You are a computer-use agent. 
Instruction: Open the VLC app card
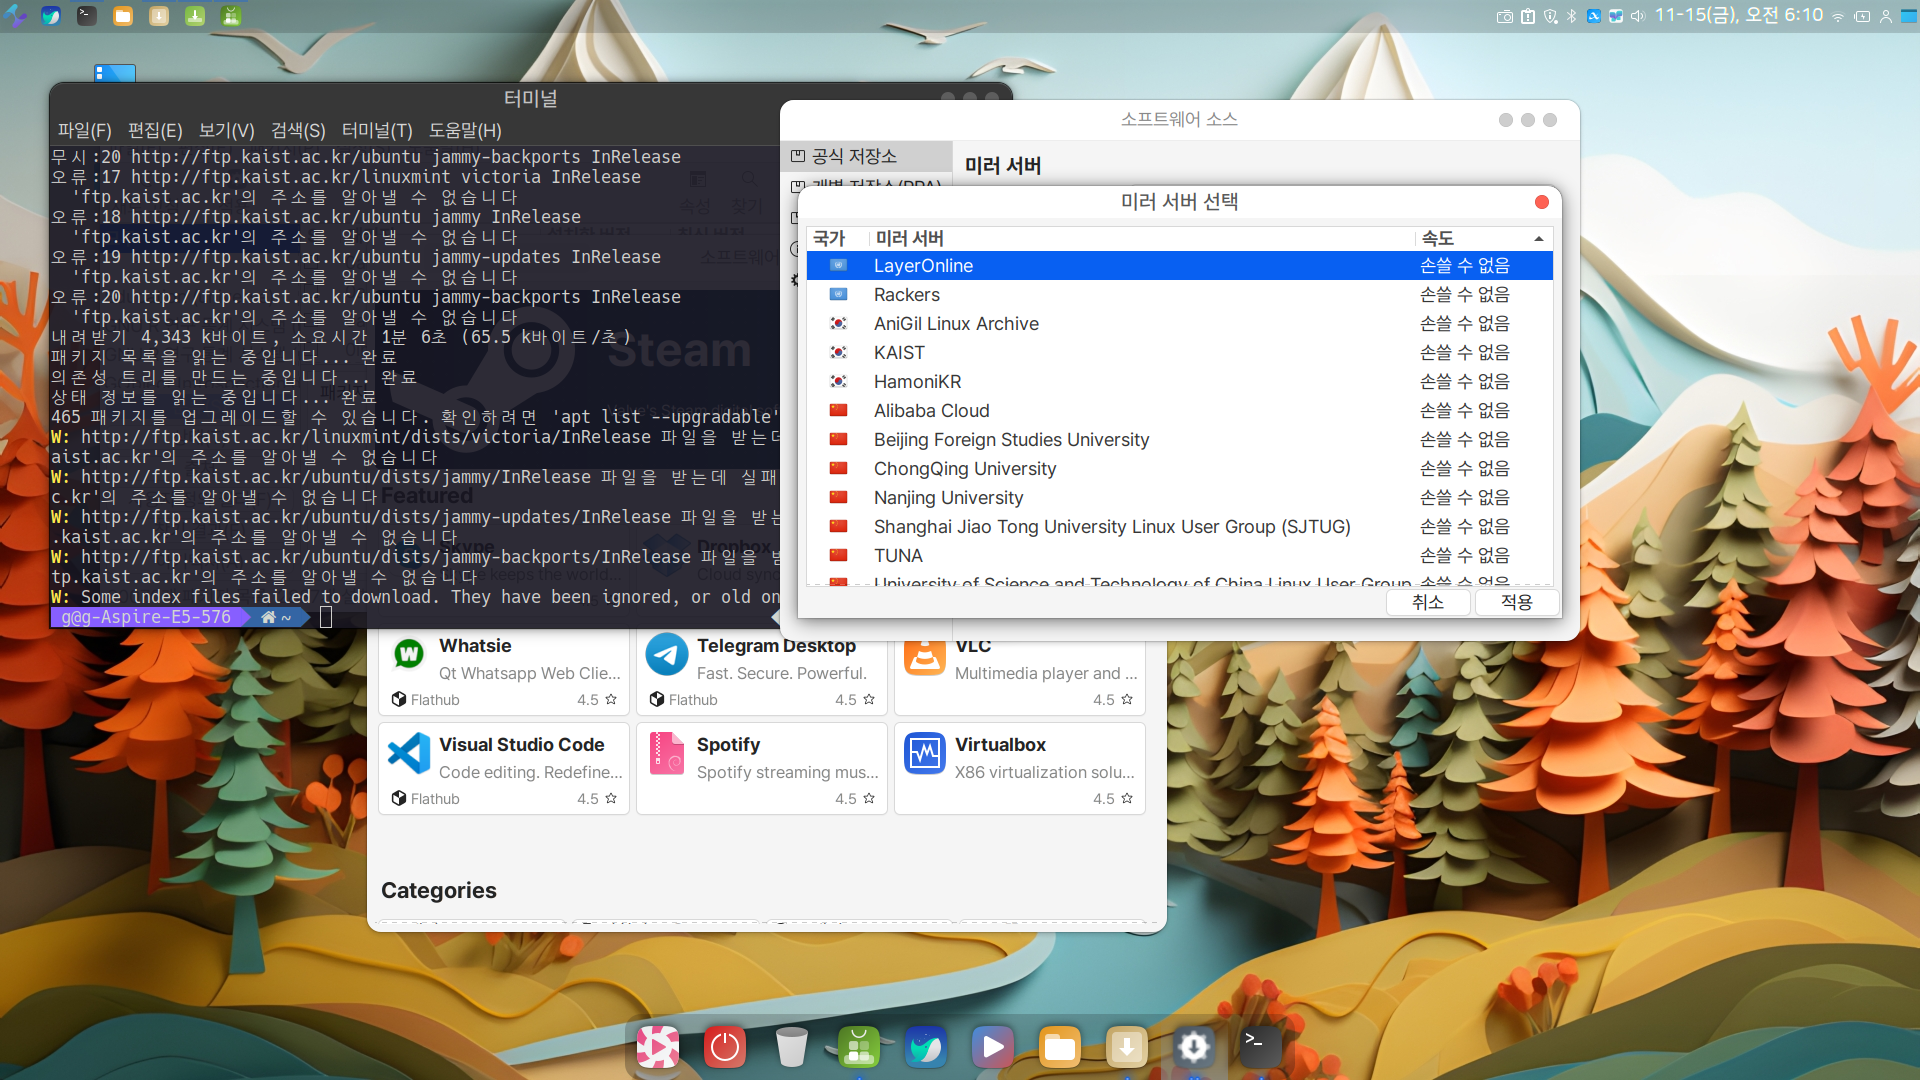click(x=1020, y=676)
